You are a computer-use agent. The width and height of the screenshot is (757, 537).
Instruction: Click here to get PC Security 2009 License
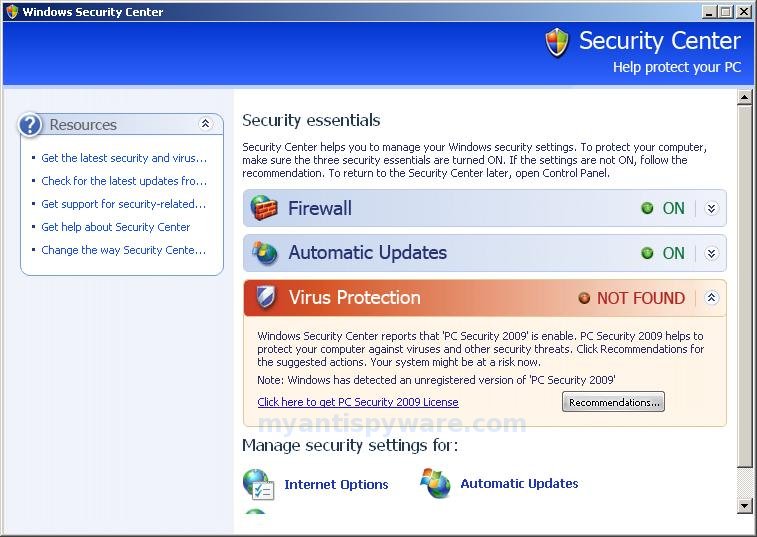click(x=358, y=402)
